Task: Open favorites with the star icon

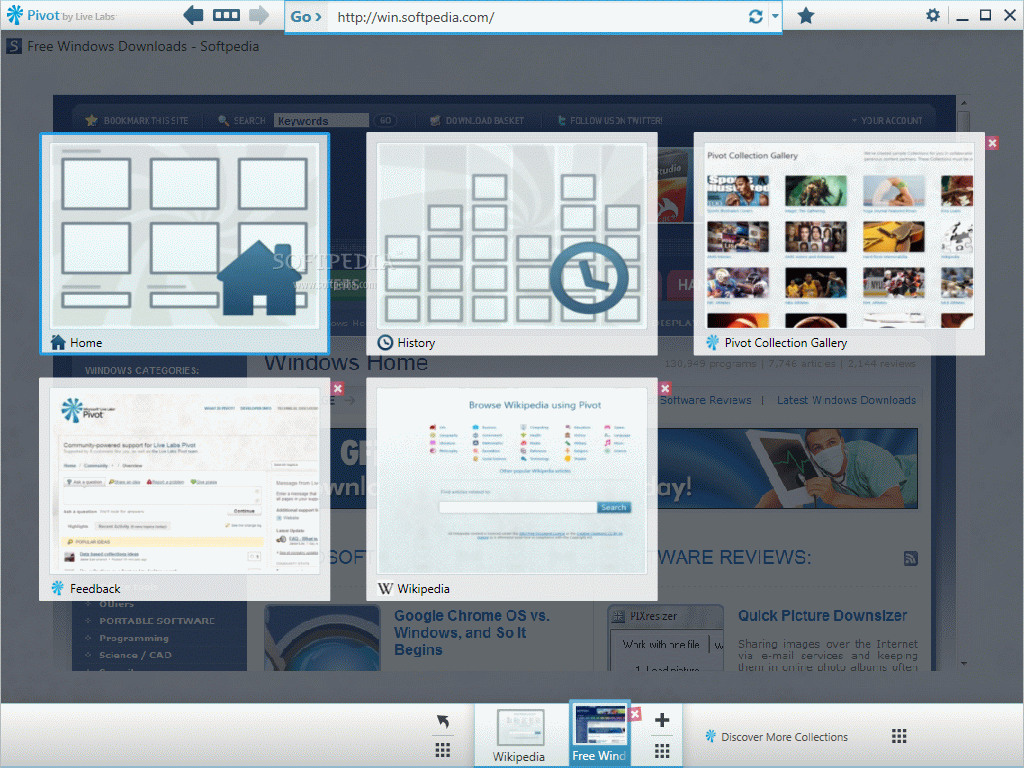Action: [x=806, y=16]
